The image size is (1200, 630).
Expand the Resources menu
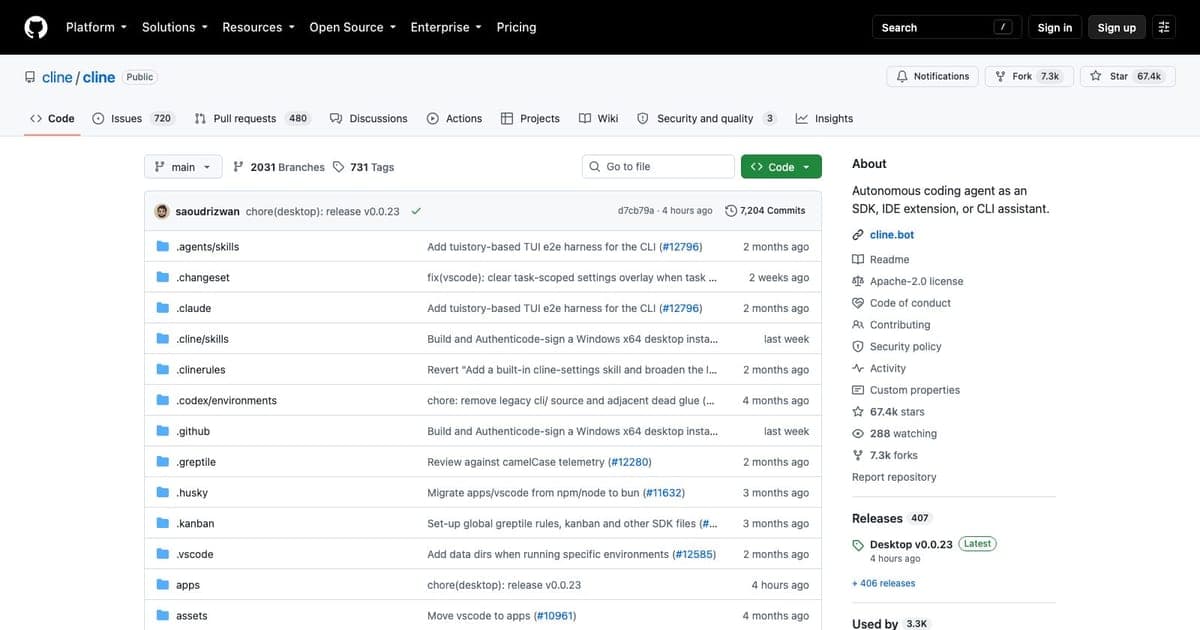pos(258,27)
